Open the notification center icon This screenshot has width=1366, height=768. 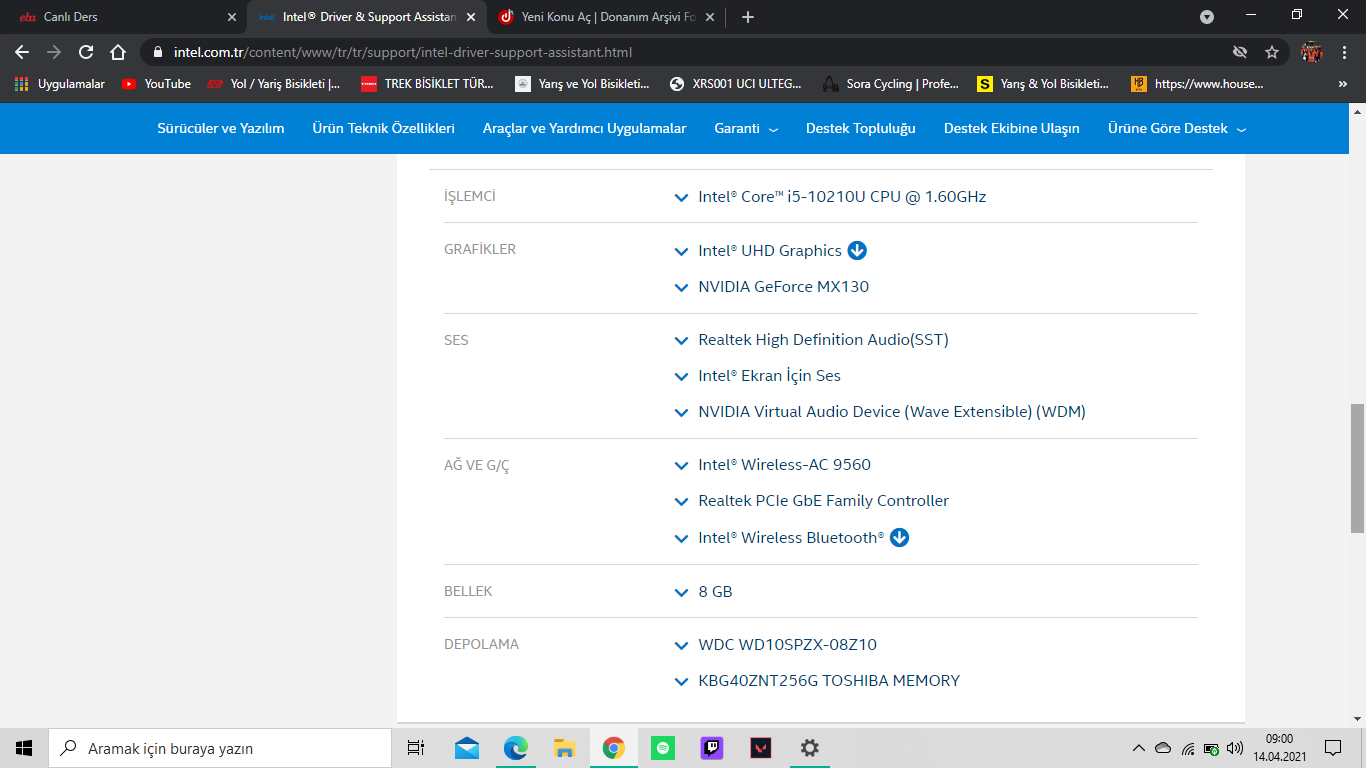[1333, 748]
